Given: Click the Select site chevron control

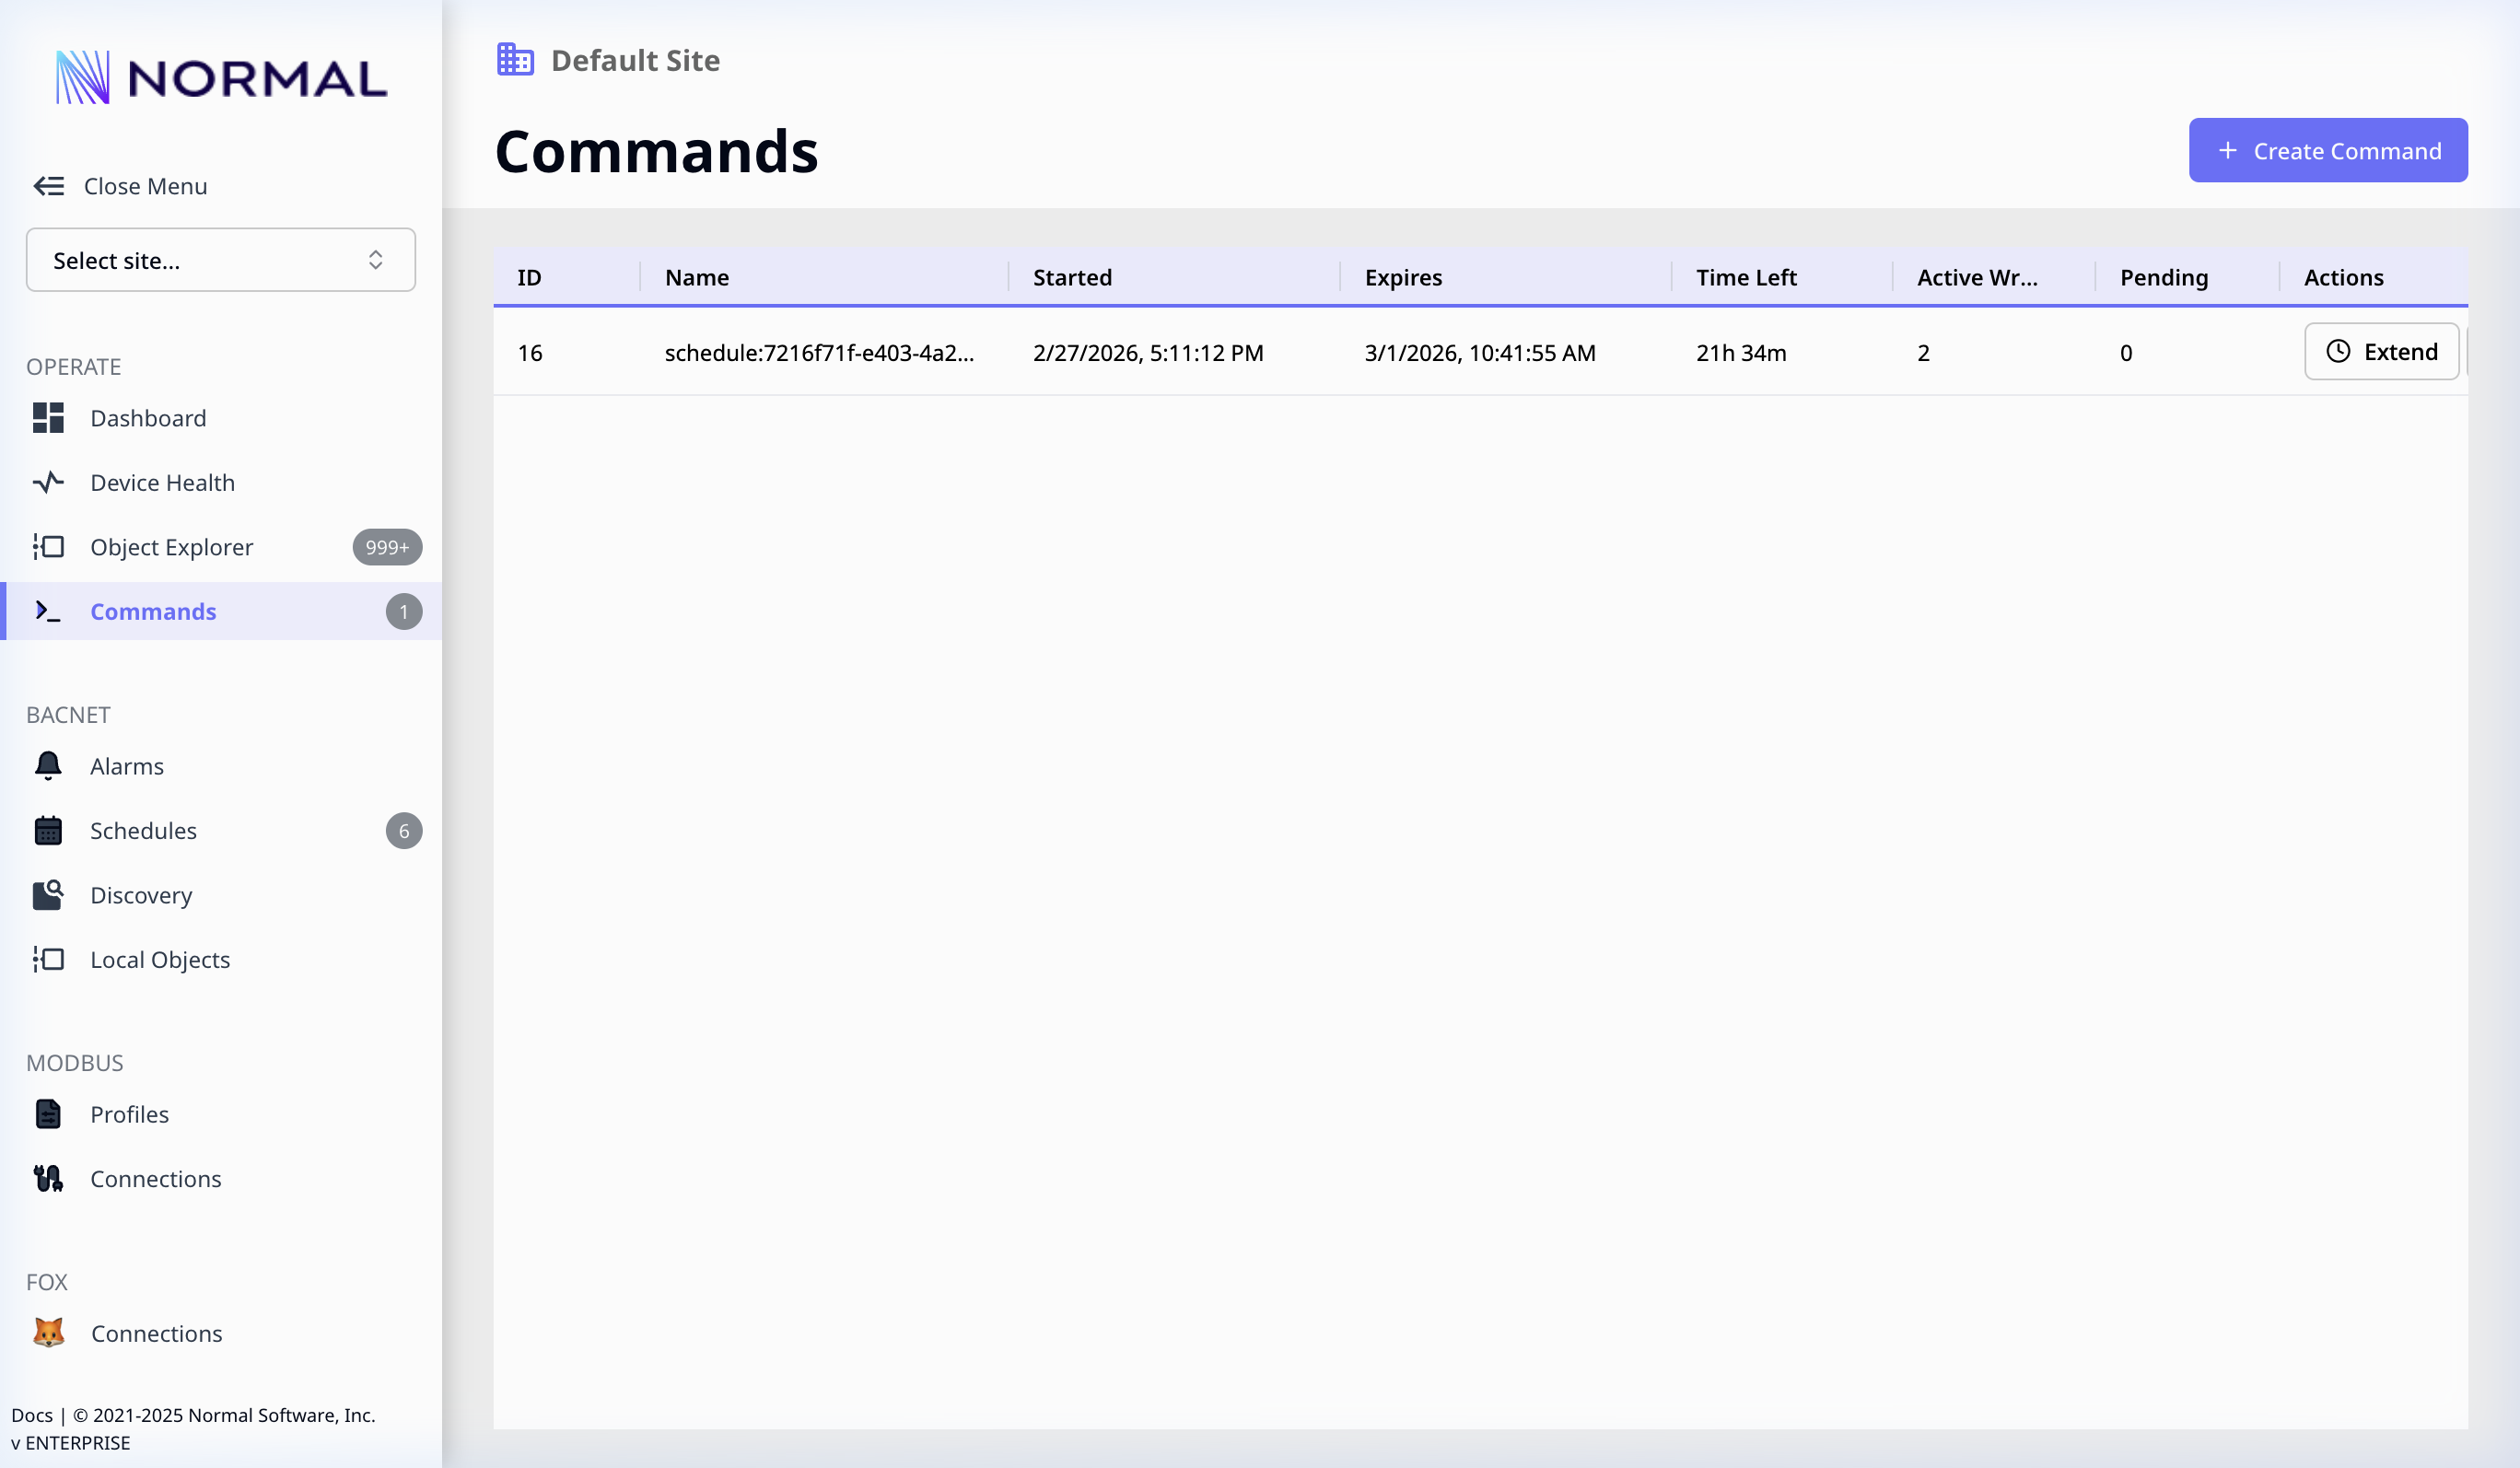Looking at the screenshot, I should [376, 260].
